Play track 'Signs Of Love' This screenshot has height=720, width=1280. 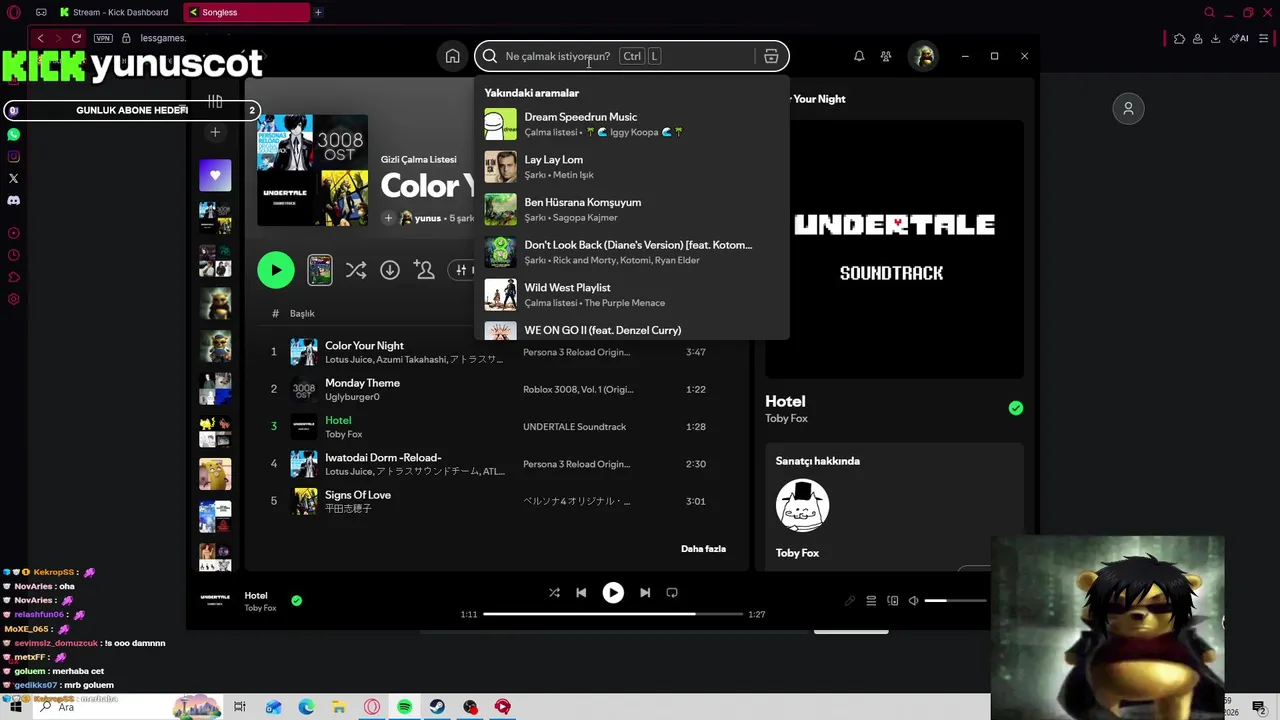tap(496, 501)
